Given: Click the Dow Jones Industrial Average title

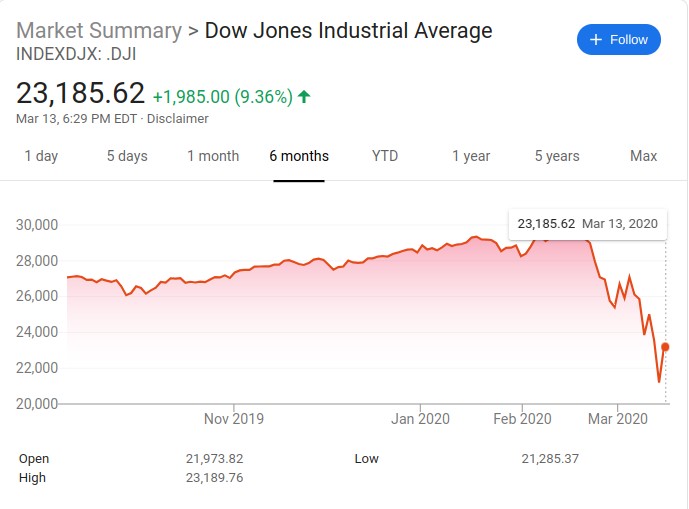Looking at the screenshot, I should [348, 31].
